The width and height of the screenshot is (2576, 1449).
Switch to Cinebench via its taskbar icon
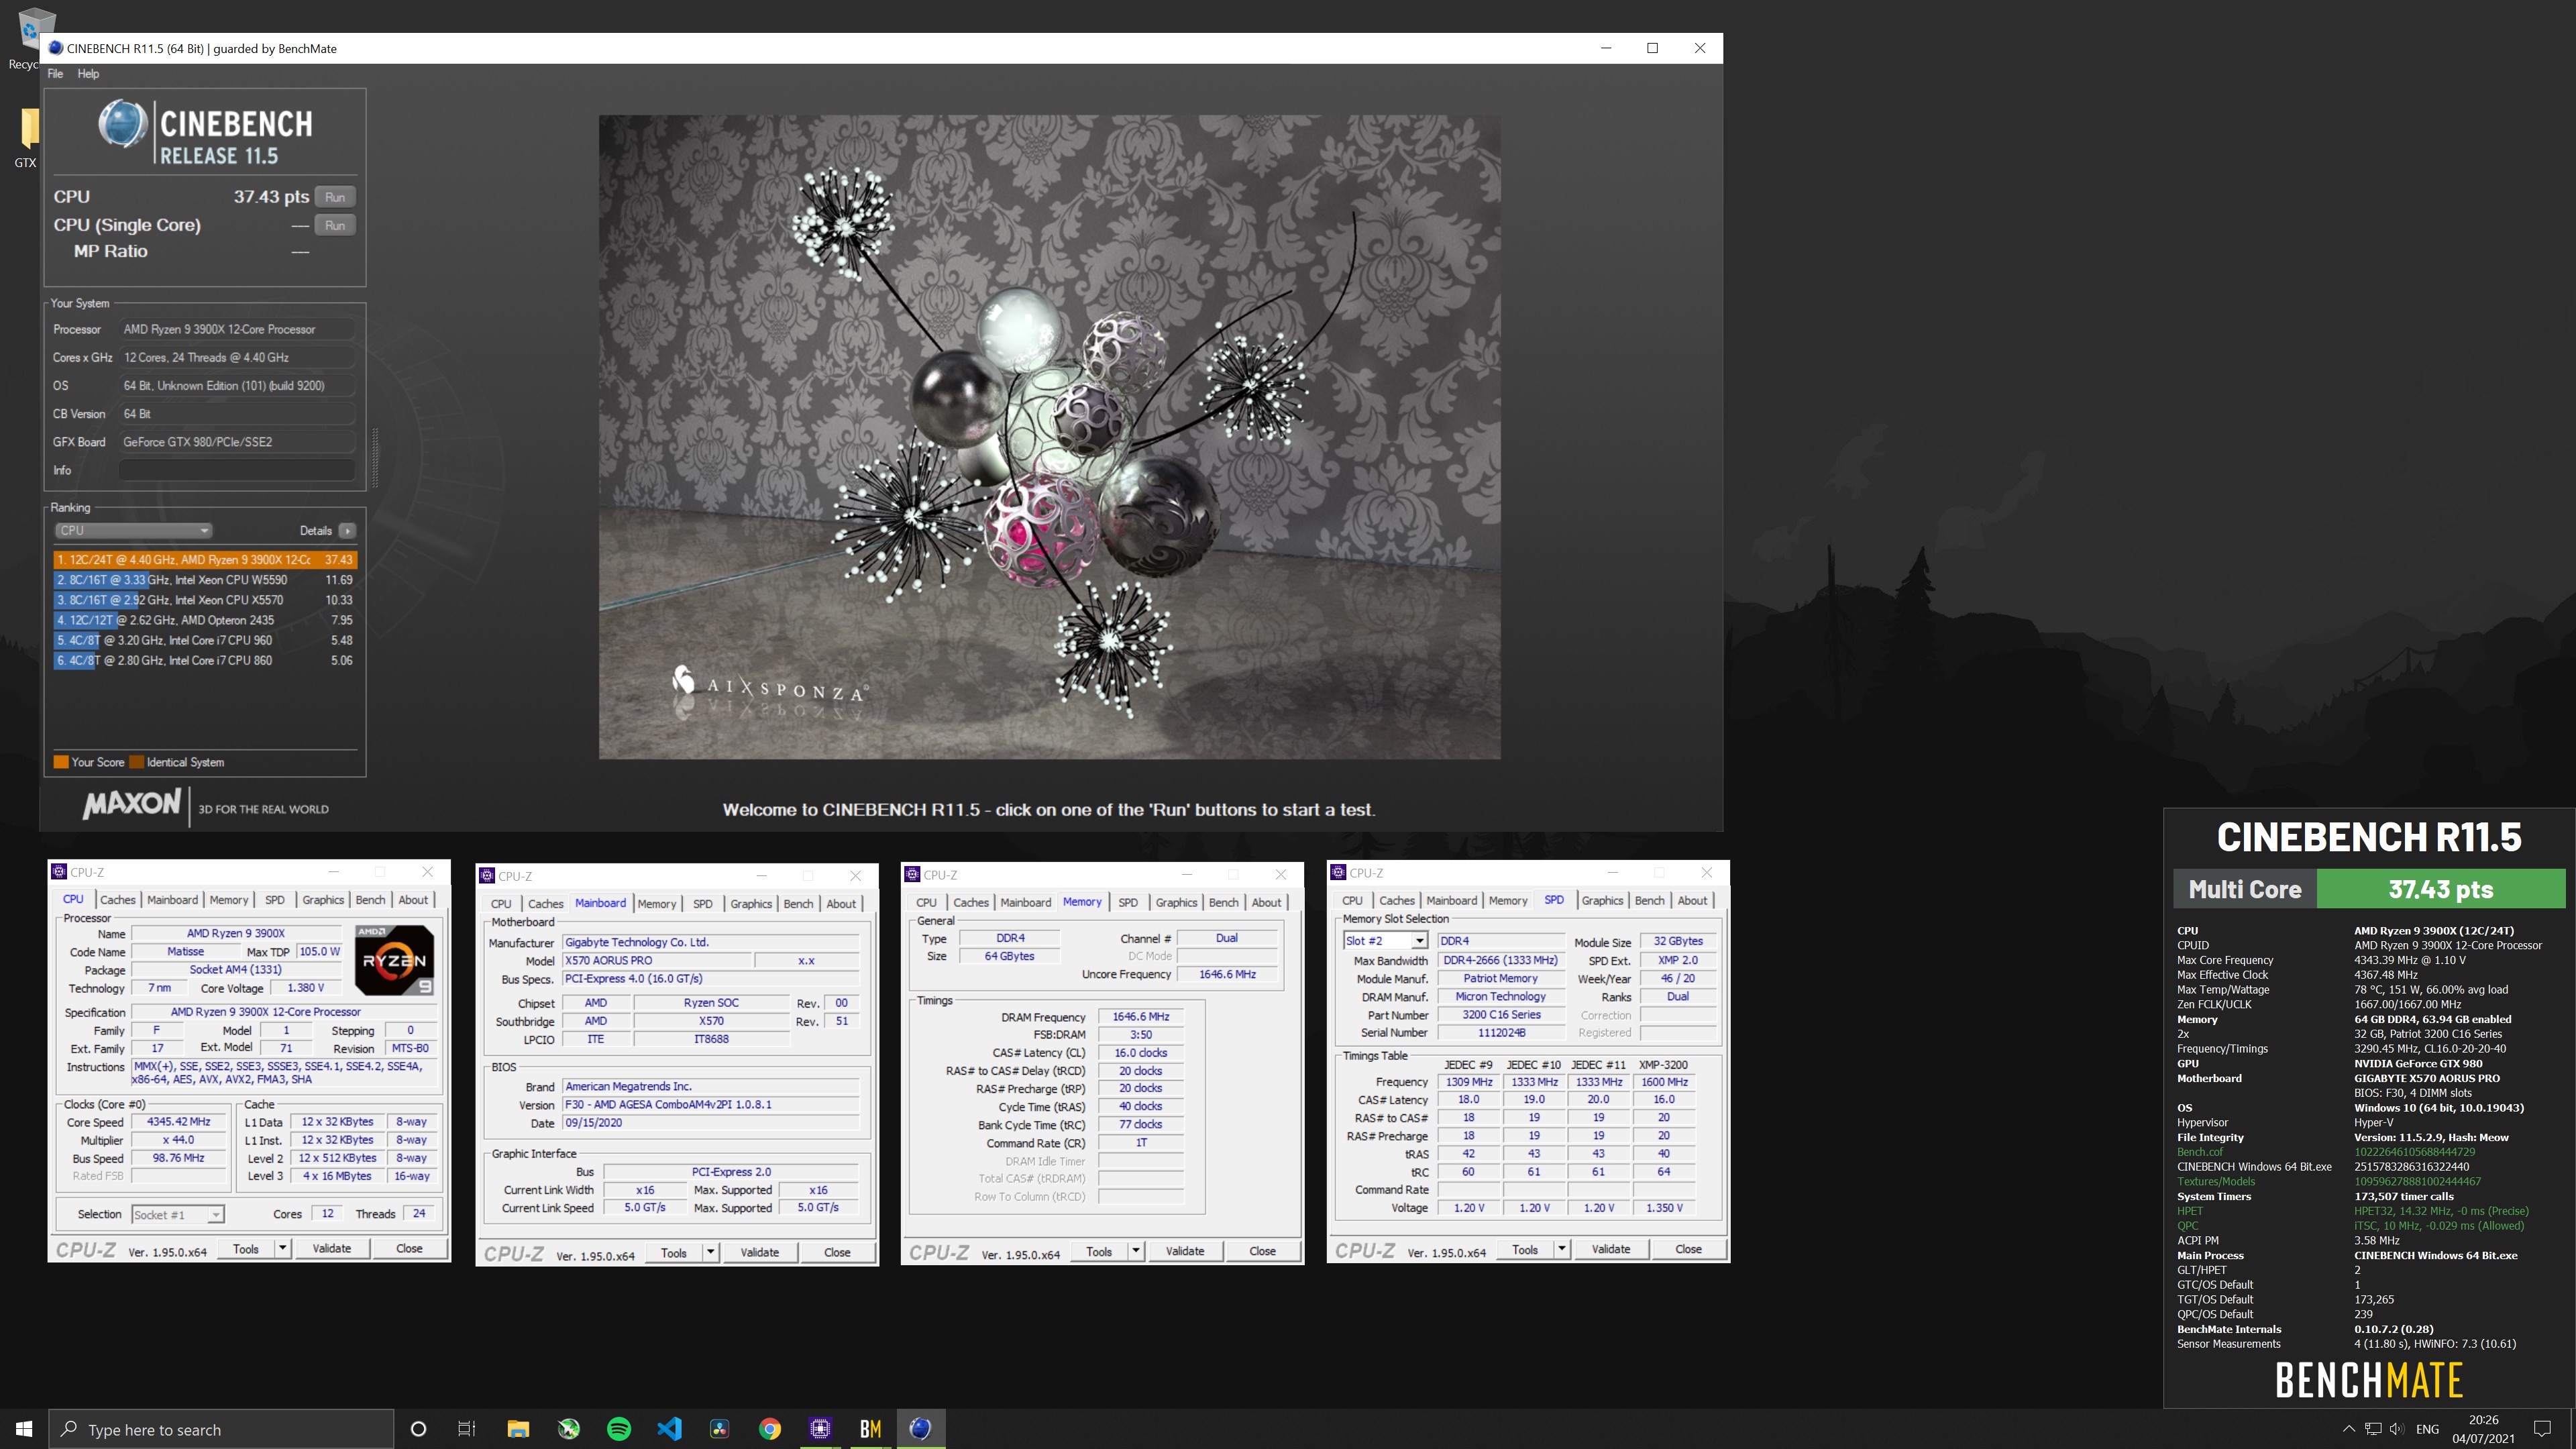pos(921,1429)
